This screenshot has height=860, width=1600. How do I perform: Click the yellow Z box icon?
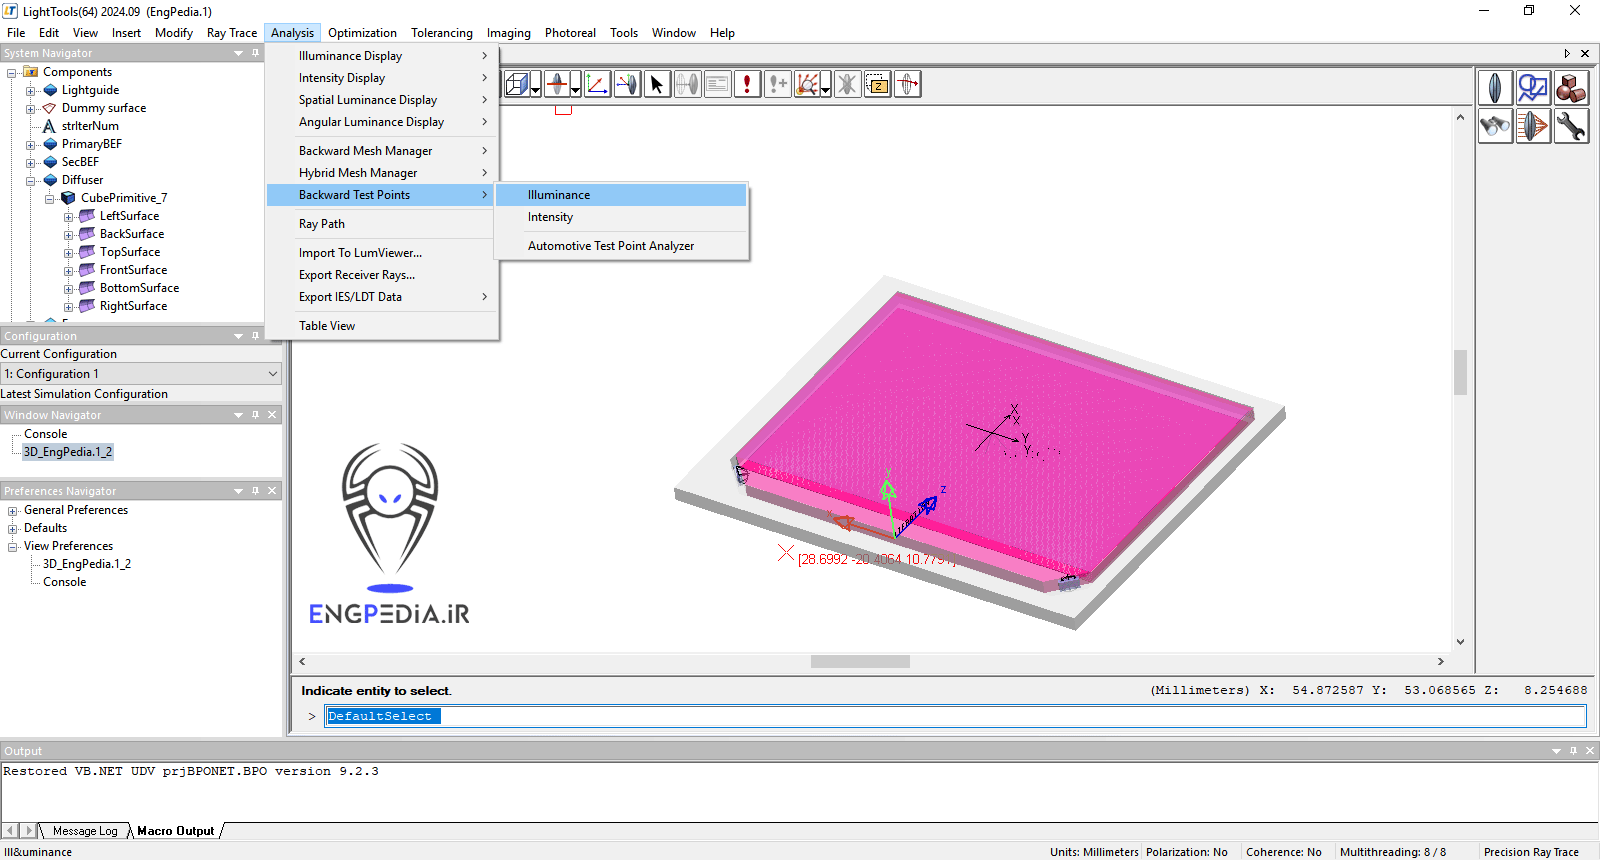click(877, 84)
